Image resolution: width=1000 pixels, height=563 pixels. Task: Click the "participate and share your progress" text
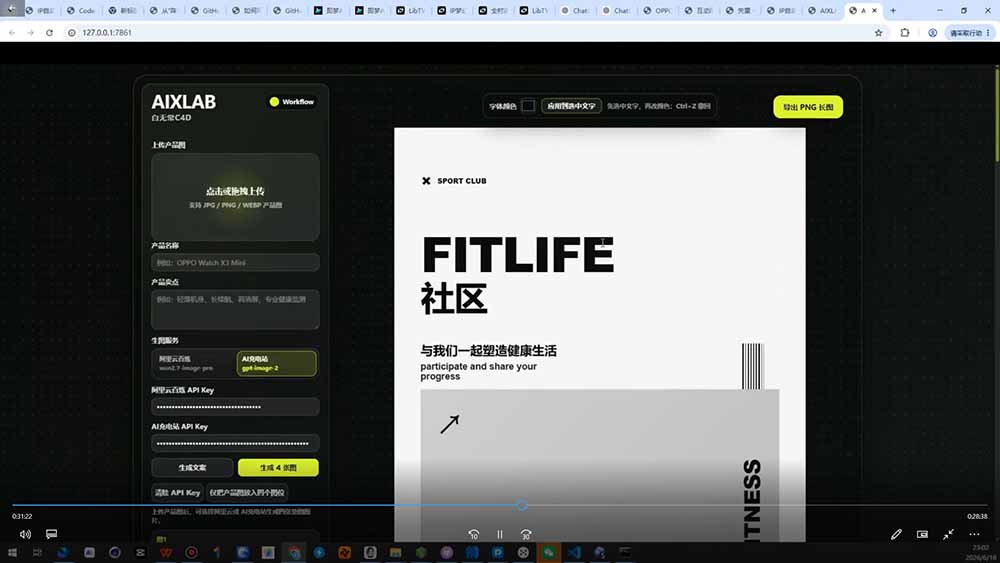coord(478,371)
